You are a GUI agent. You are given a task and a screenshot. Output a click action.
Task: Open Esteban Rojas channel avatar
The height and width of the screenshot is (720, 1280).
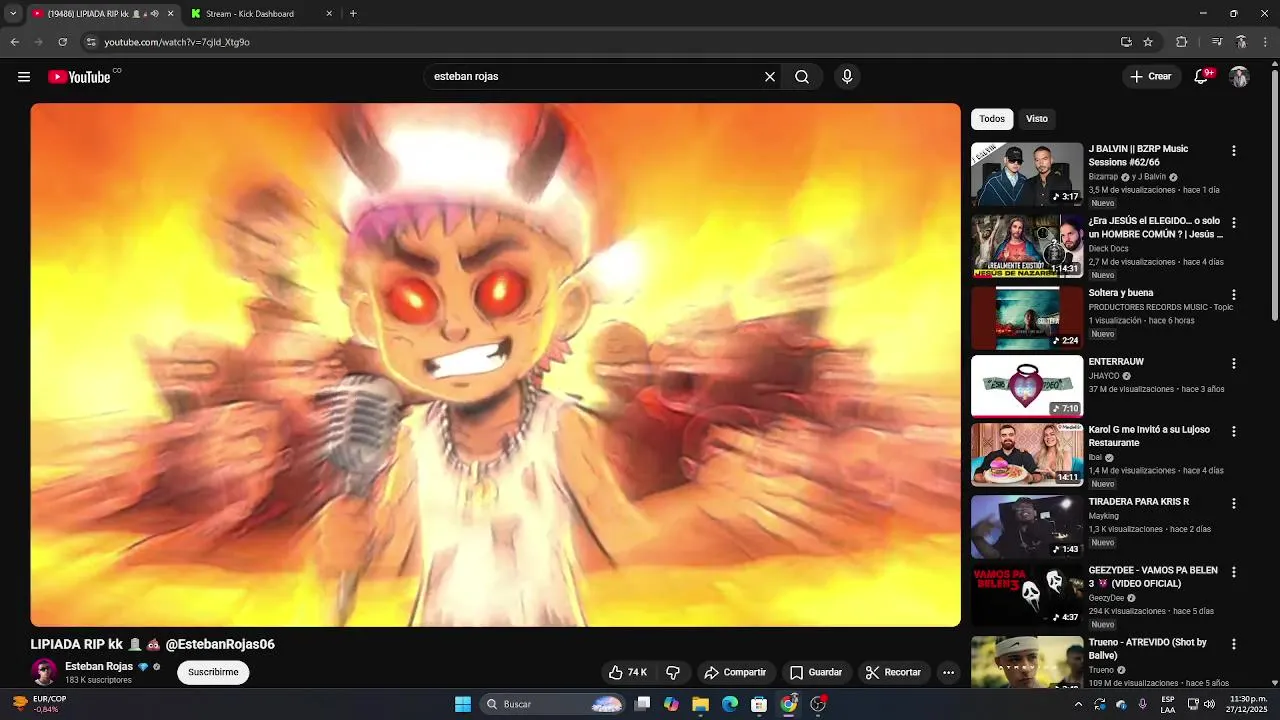(x=44, y=672)
